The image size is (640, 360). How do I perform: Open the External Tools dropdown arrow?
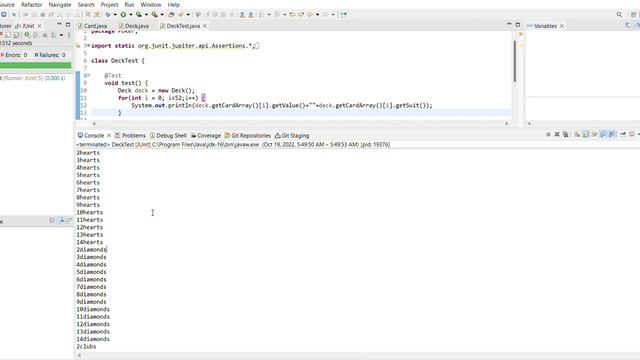tap(162, 14)
